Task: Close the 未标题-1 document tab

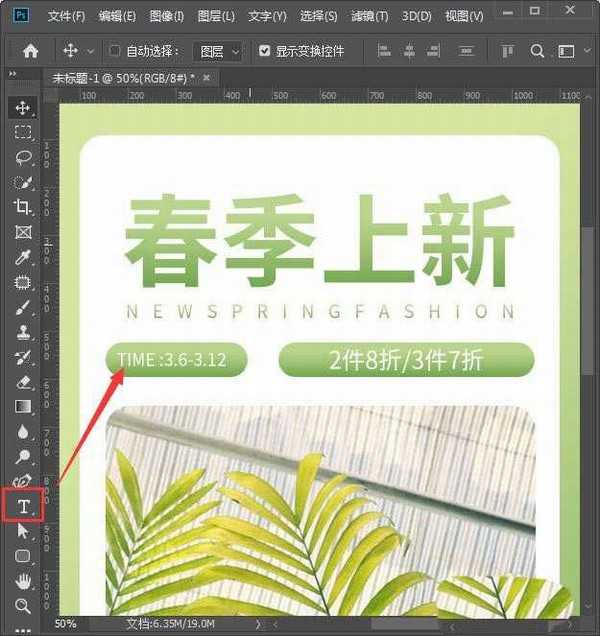Action: 207,77
